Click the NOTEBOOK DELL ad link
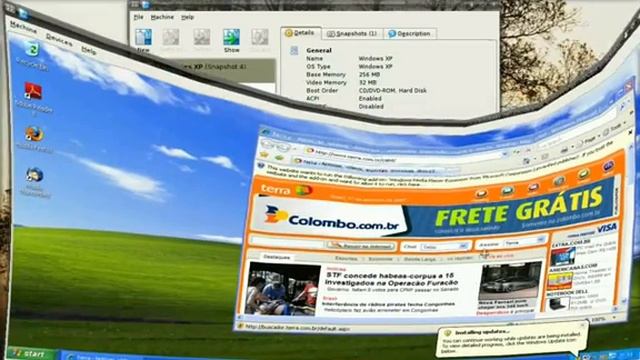Screen dimensions: 640x360 [567, 293]
